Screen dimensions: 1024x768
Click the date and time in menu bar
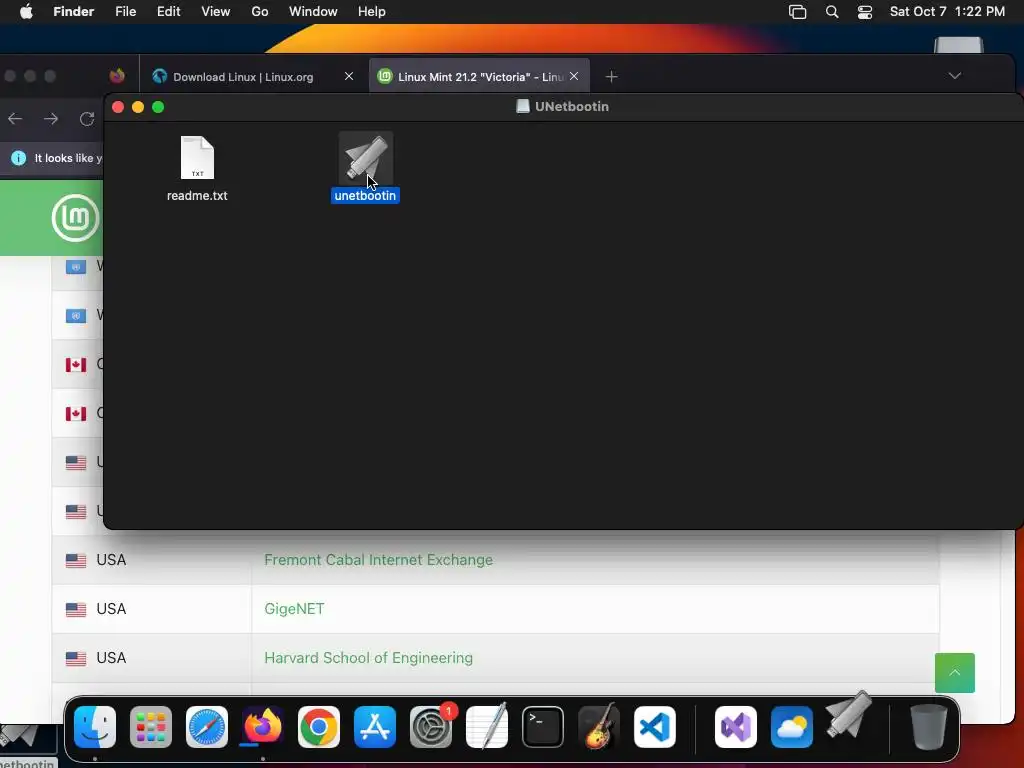(x=947, y=12)
